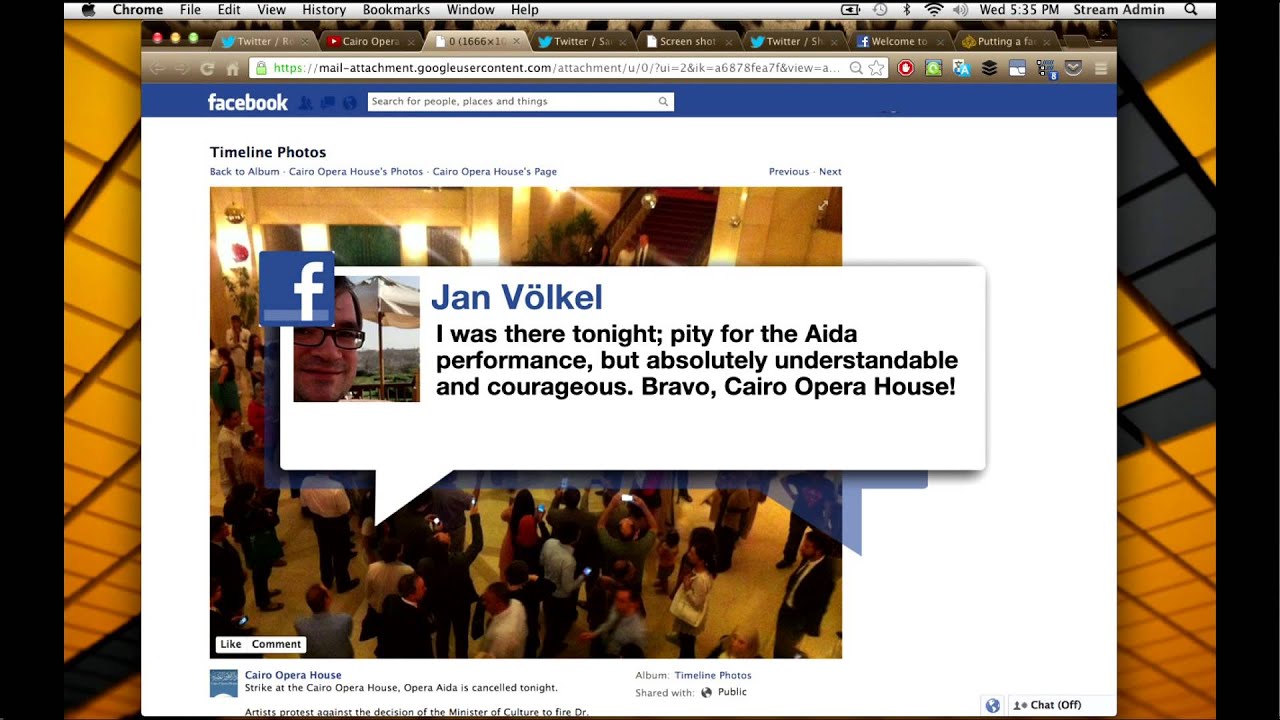
Task: Close the 'Welcome to' Facebook tab
Action: point(941,42)
